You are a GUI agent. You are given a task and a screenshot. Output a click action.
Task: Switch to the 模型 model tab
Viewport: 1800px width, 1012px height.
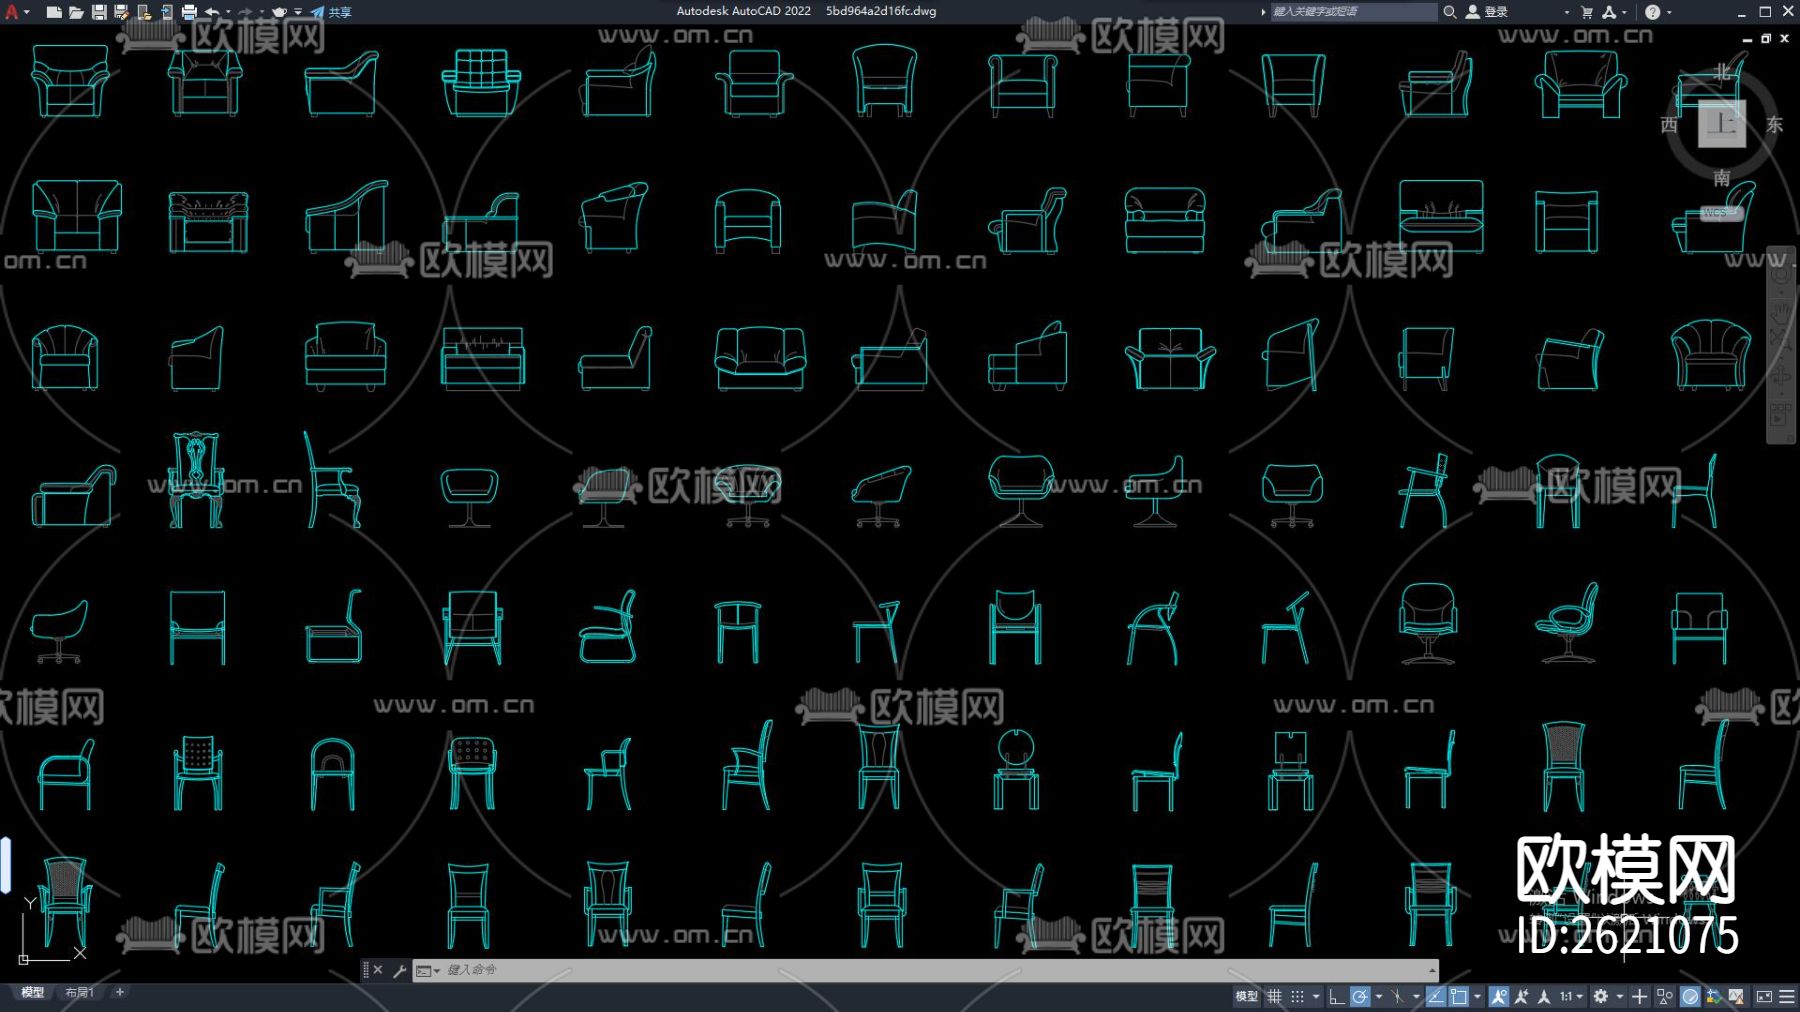(x=33, y=992)
